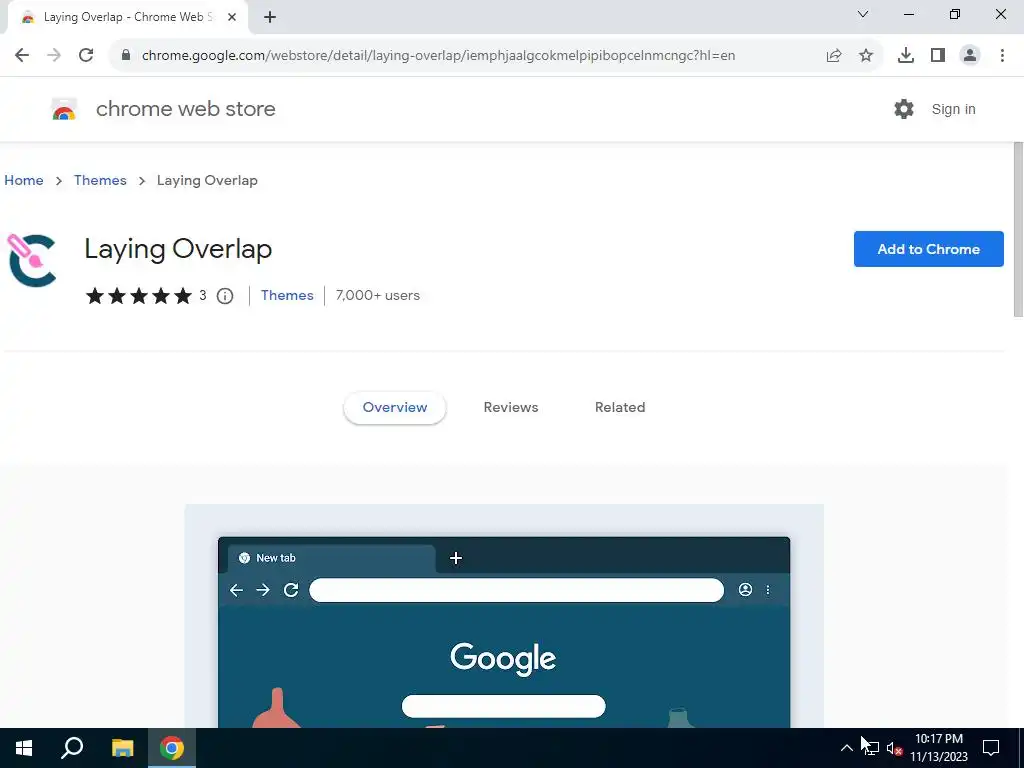The height and width of the screenshot is (768, 1024).
Task: Open new tab with plus button
Action: pos(270,18)
